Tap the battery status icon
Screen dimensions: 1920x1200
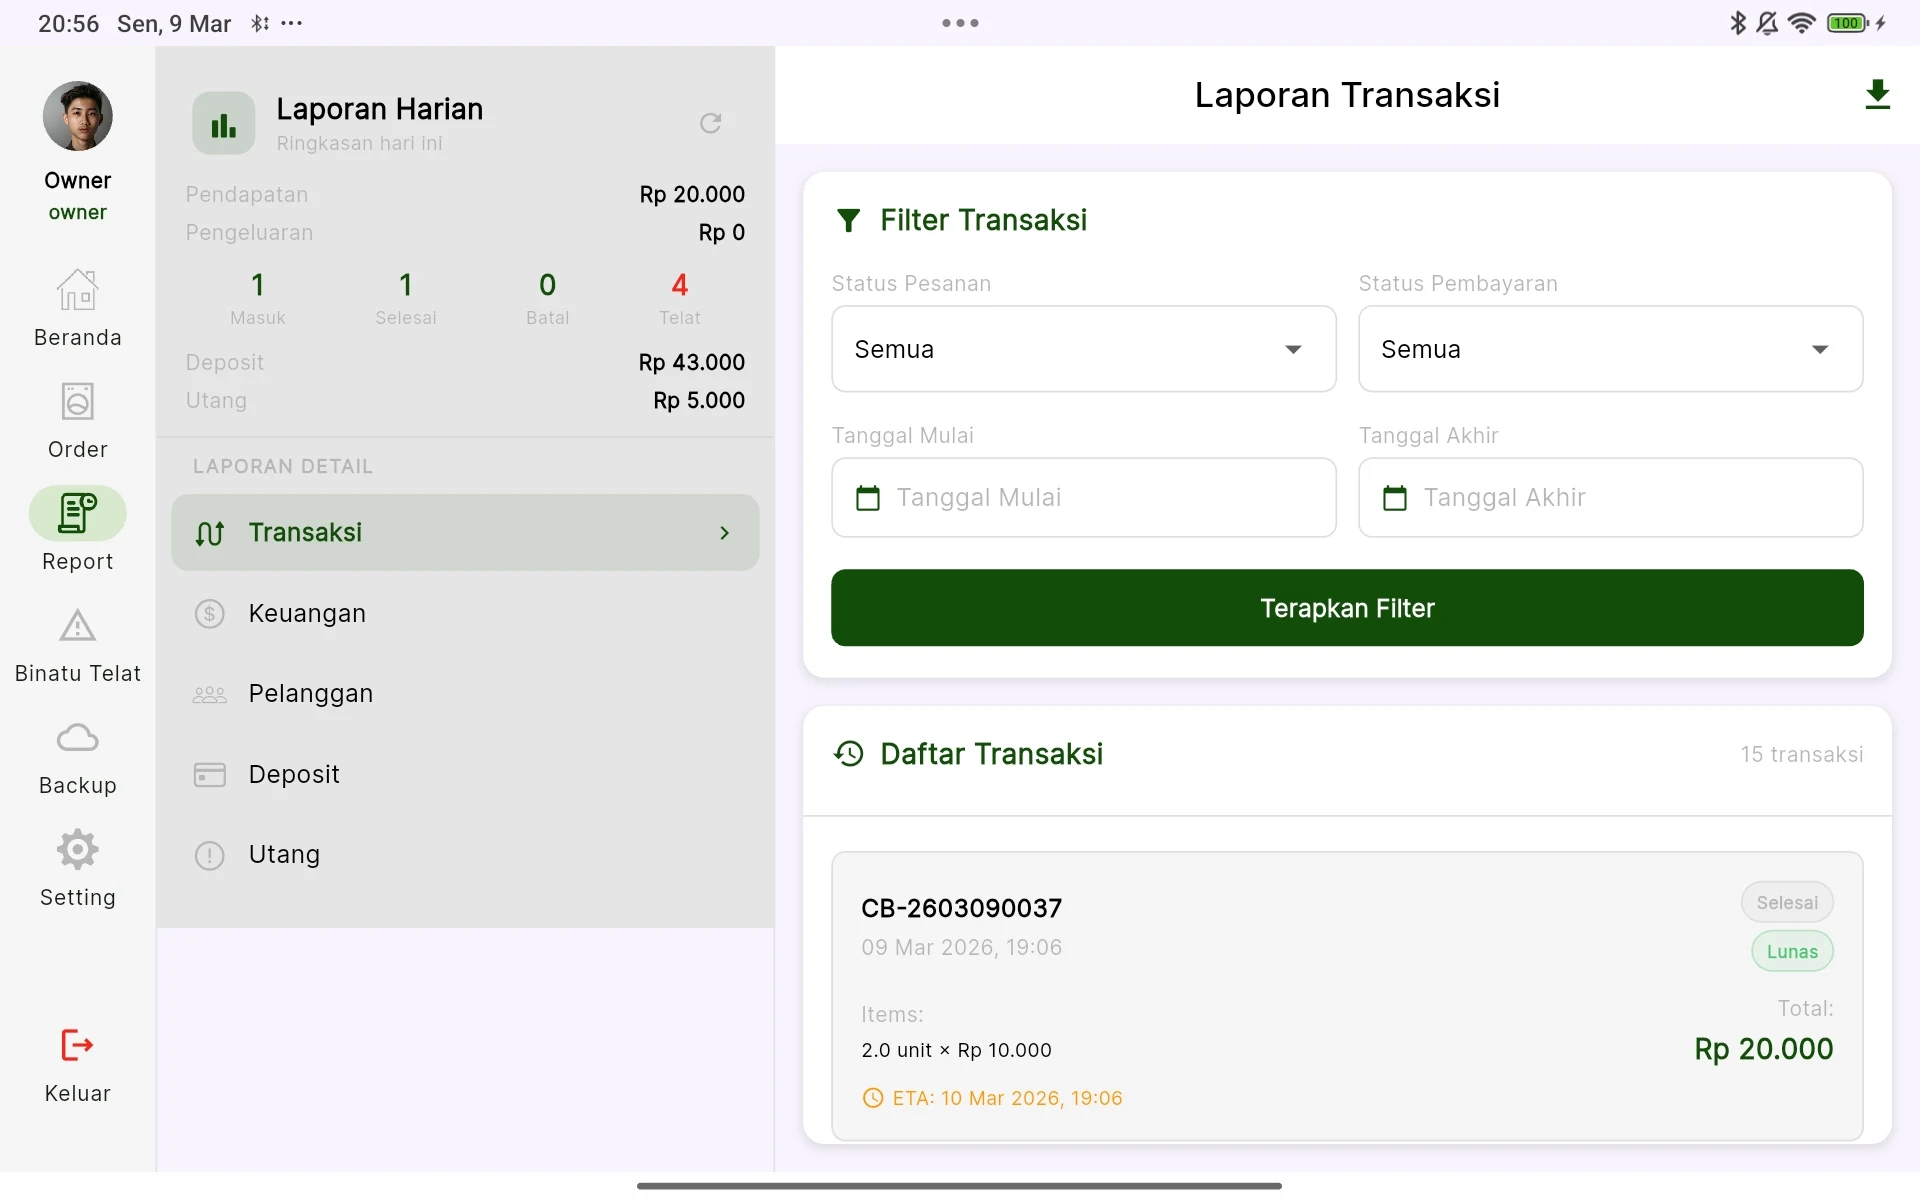pos(1847,23)
